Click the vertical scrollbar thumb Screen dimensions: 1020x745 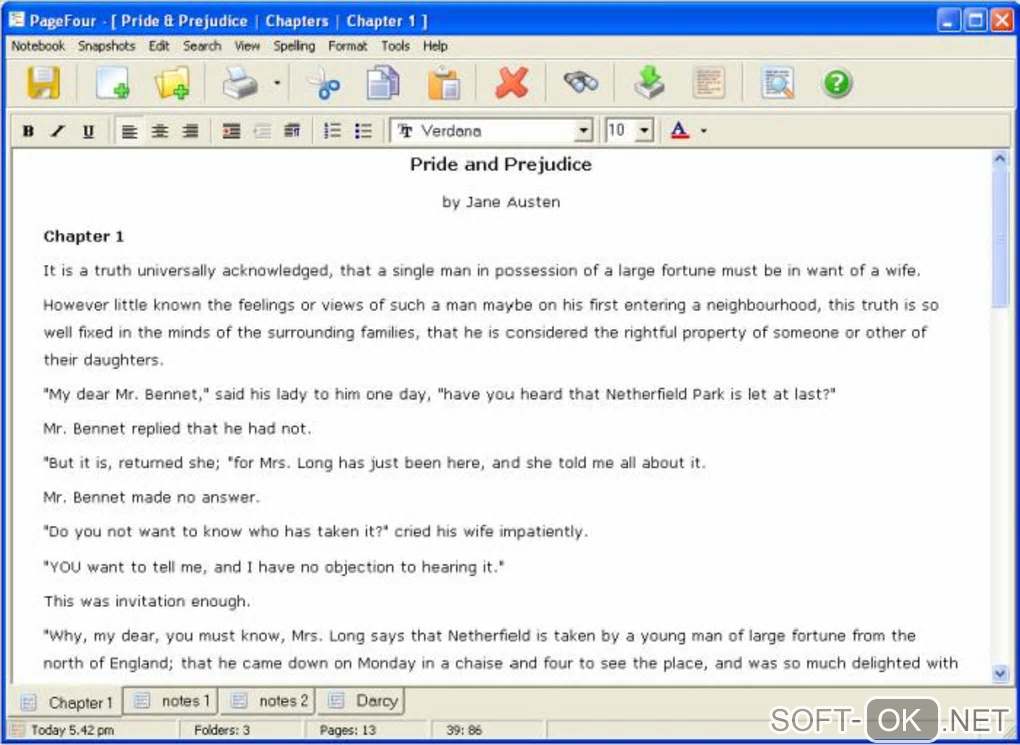(1000, 237)
